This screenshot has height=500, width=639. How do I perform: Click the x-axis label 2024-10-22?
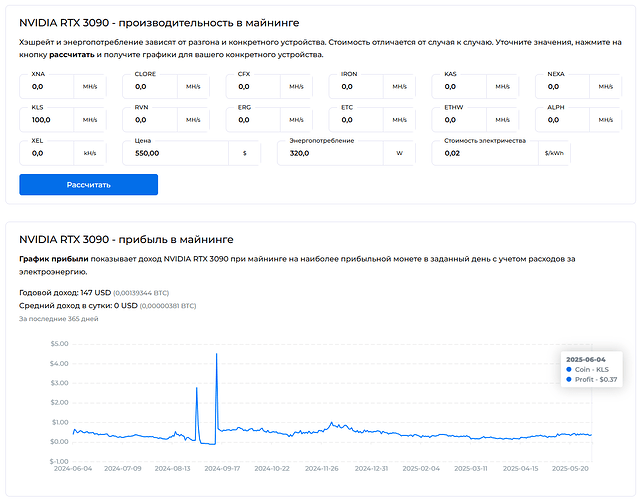tap(272, 469)
